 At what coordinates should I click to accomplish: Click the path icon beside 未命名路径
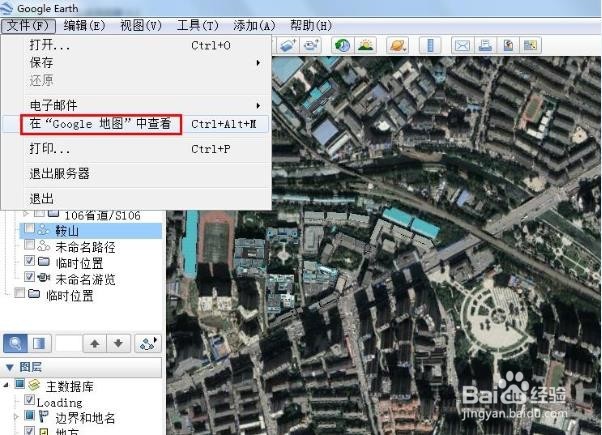pos(44,246)
